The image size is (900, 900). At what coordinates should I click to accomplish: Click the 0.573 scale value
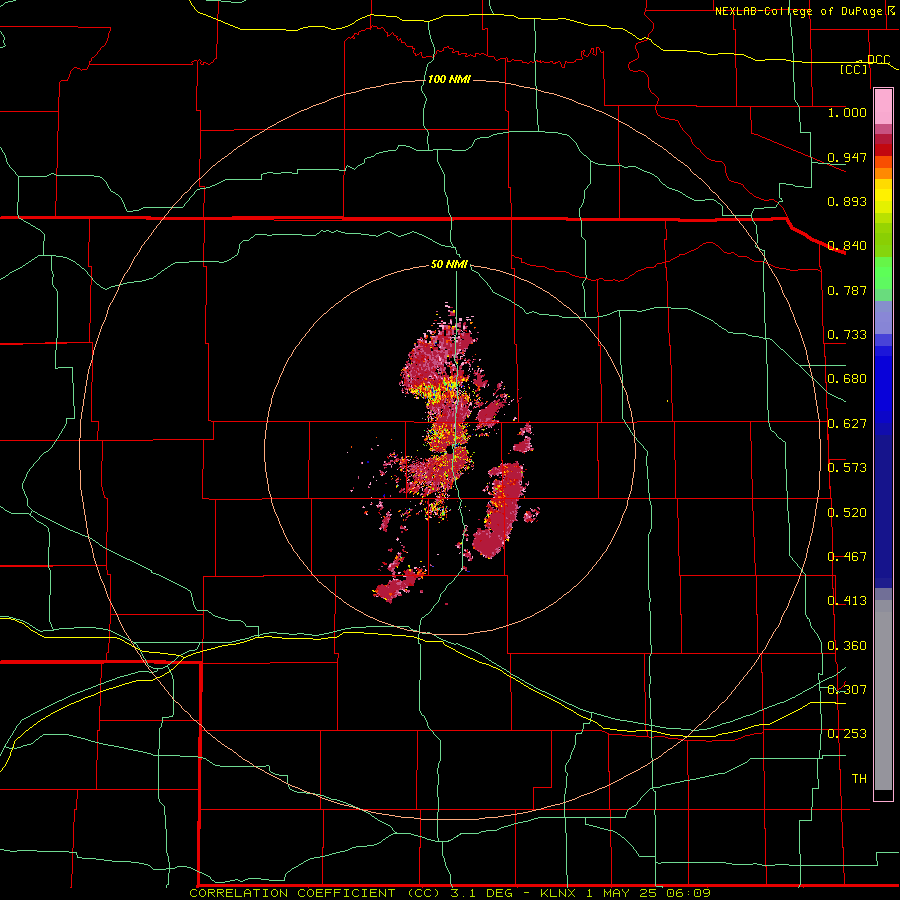847,468
